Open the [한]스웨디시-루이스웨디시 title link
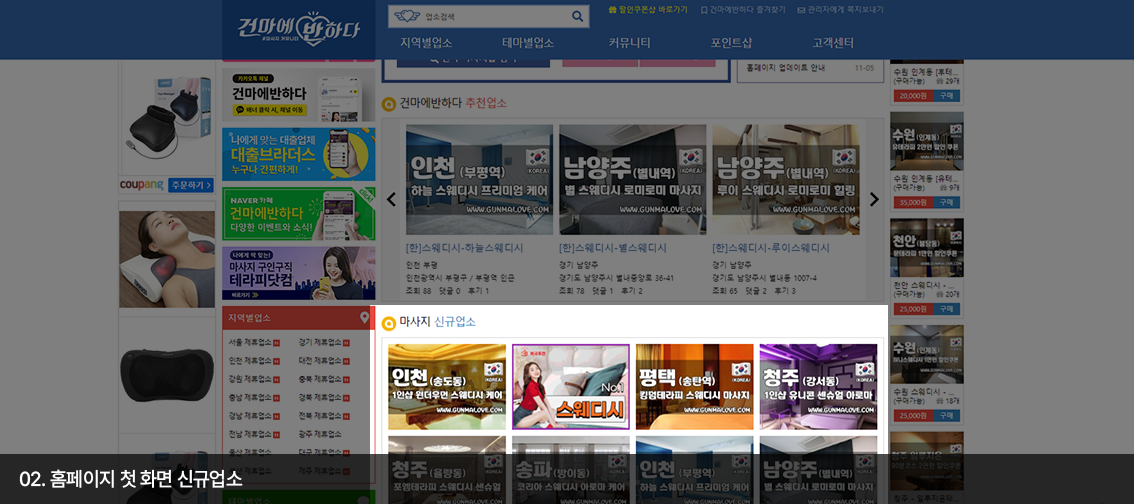 [x=771, y=248]
